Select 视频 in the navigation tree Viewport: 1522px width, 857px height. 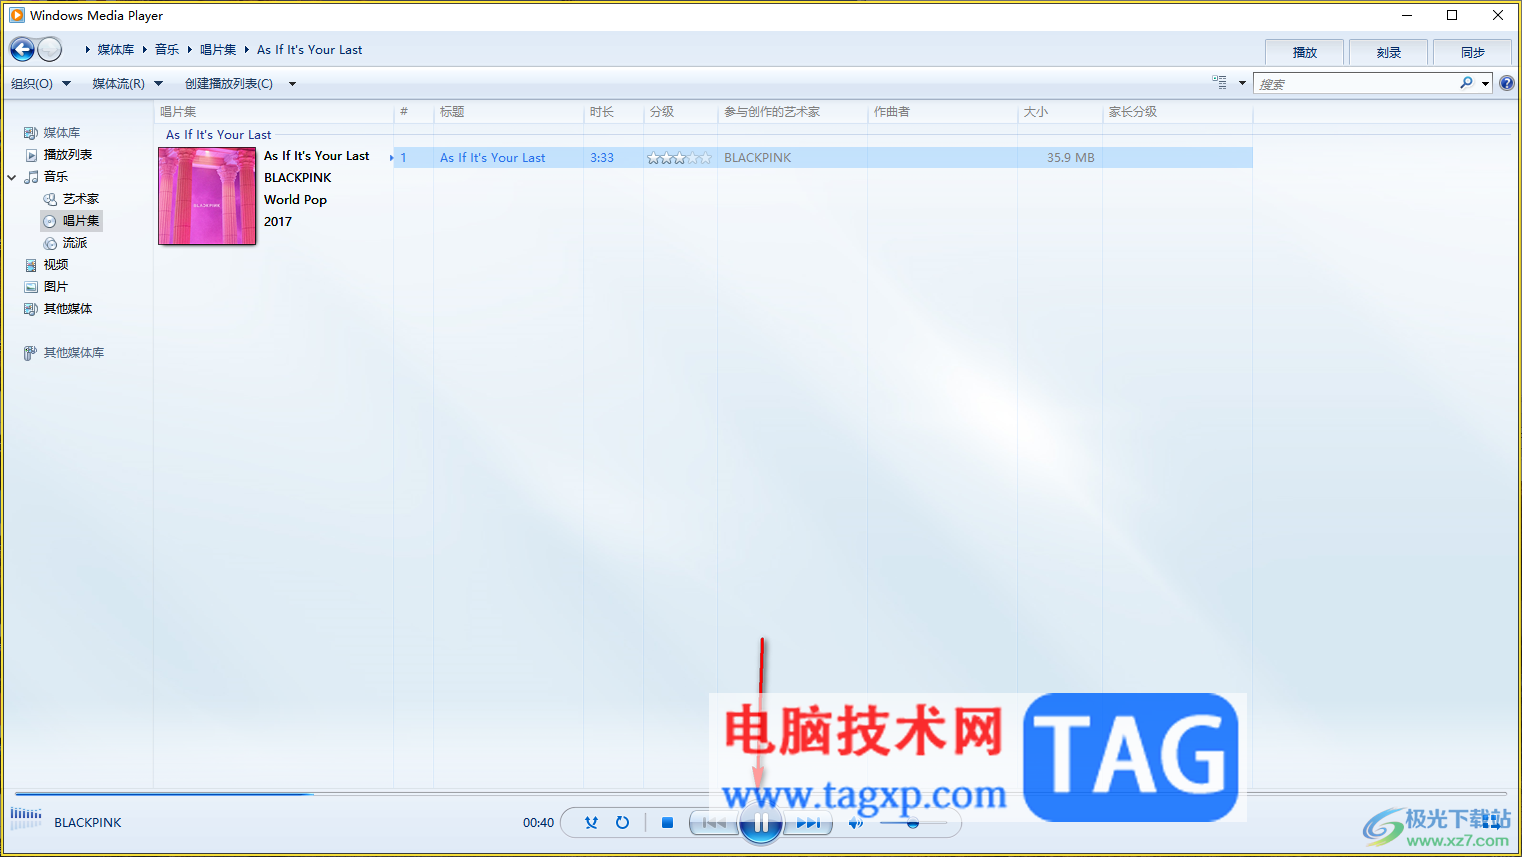tap(55, 264)
